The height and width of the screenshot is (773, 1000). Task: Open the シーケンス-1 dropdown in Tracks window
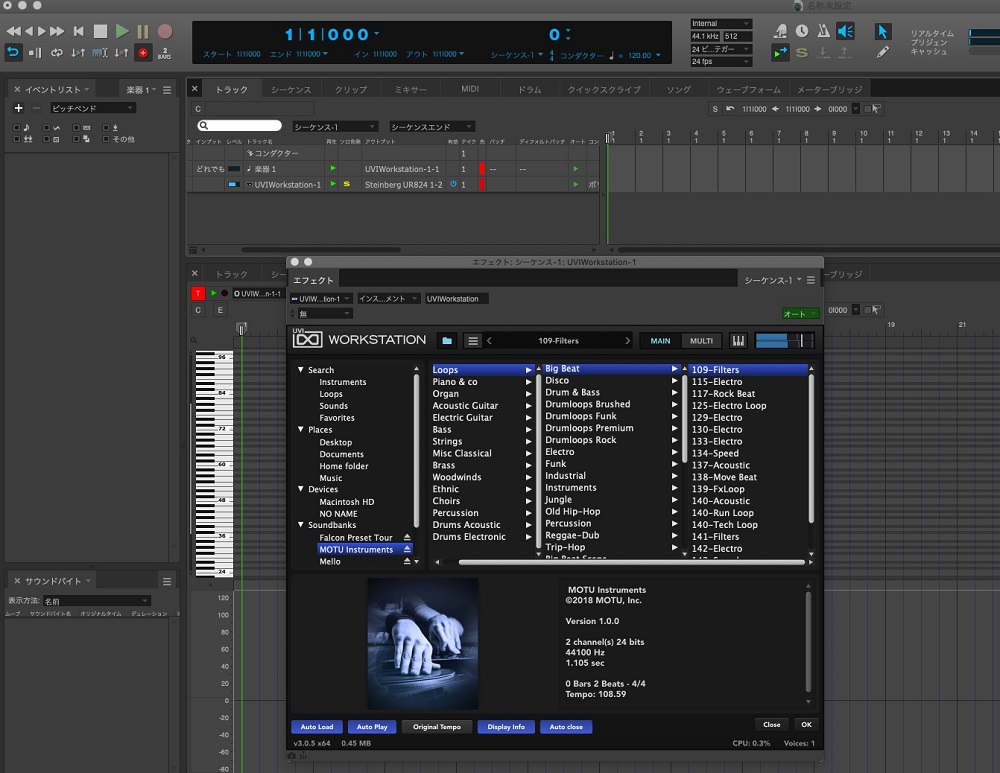pyautogui.click(x=335, y=126)
